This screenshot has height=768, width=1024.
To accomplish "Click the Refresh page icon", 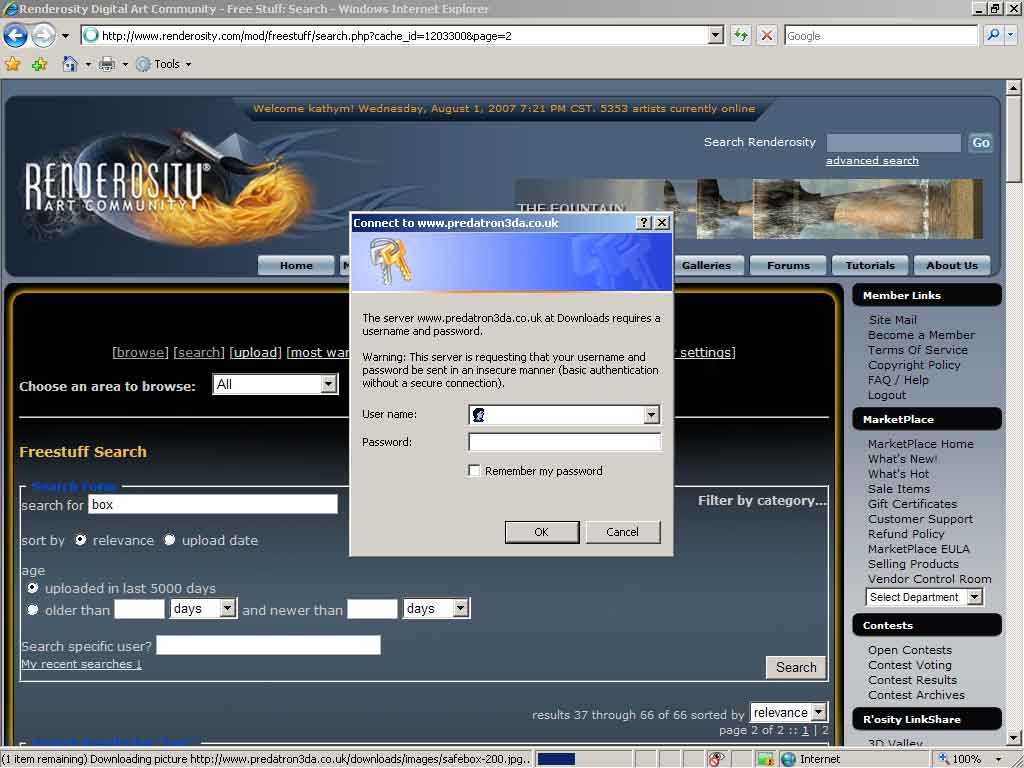I will coord(741,36).
